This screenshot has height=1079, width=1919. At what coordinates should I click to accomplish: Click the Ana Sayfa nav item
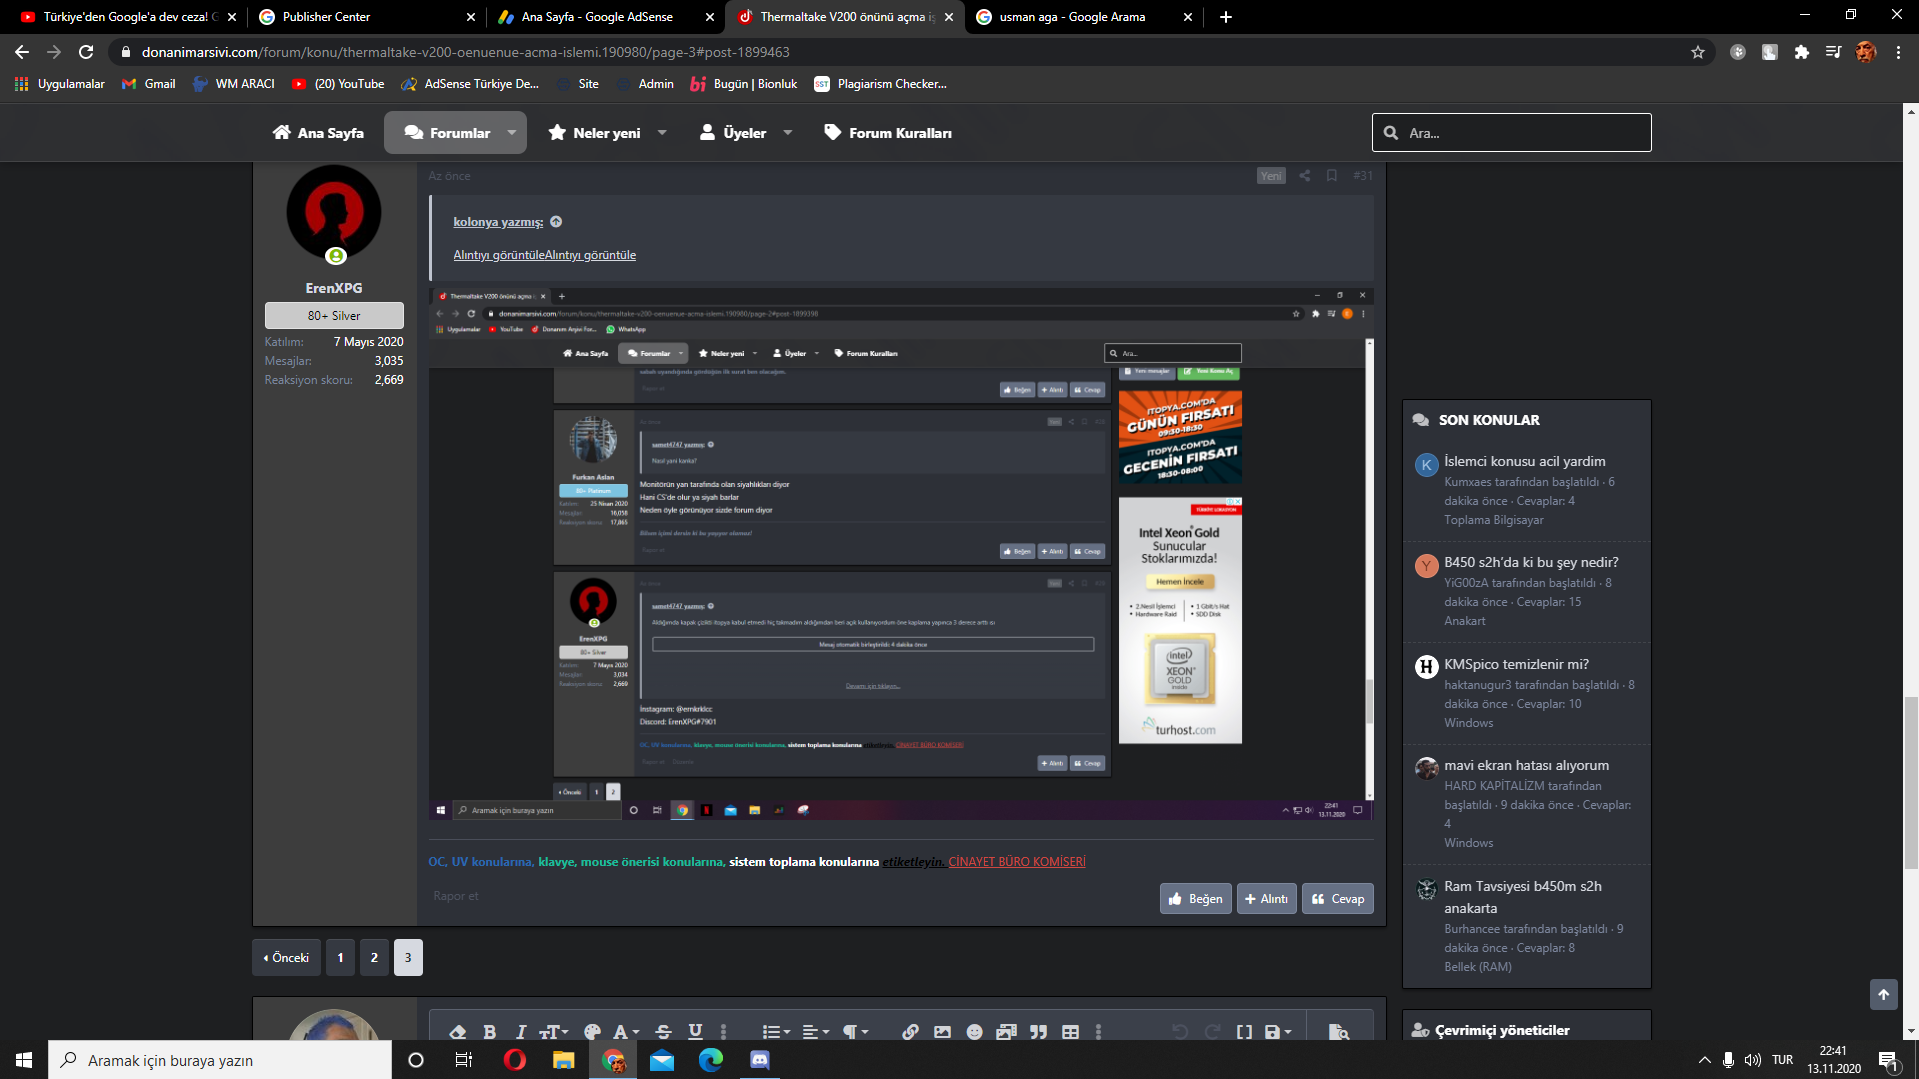point(318,133)
